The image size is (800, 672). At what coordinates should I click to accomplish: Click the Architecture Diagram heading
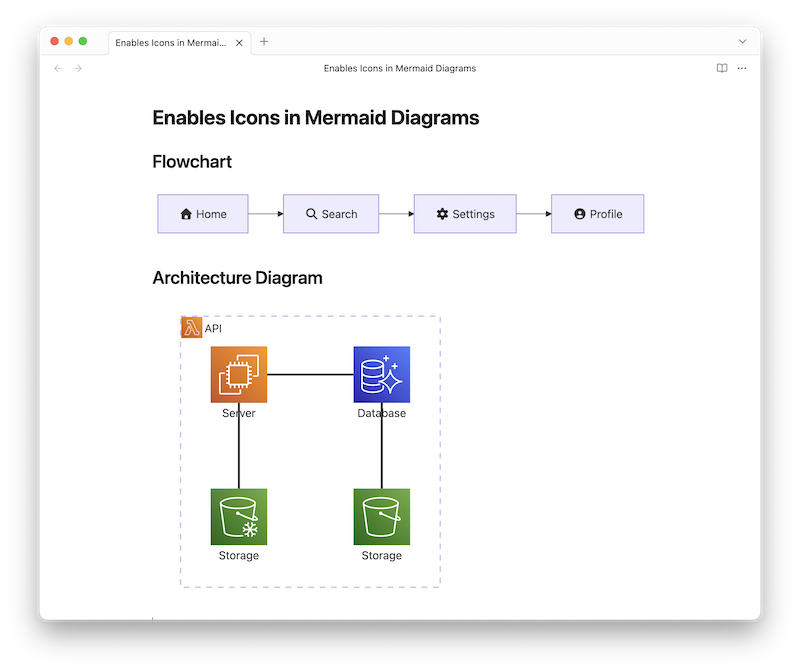tap(237, 278)
